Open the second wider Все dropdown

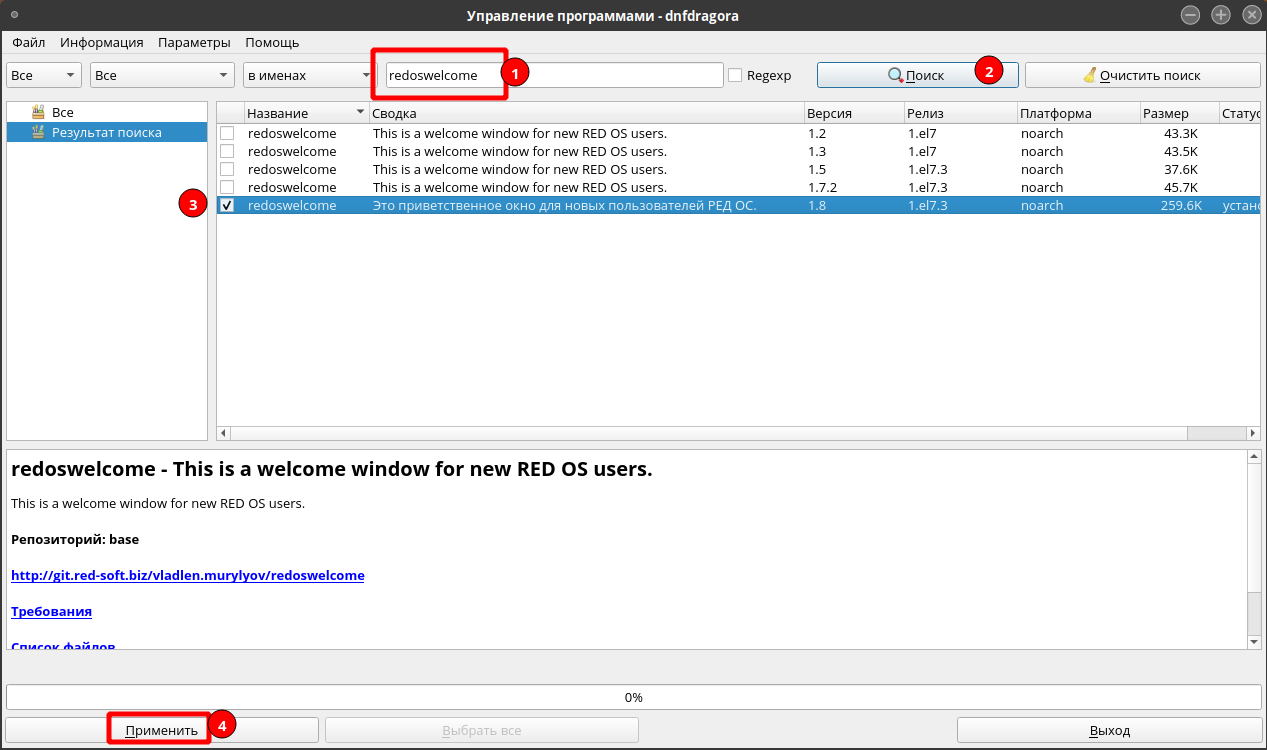coord(162,75)
